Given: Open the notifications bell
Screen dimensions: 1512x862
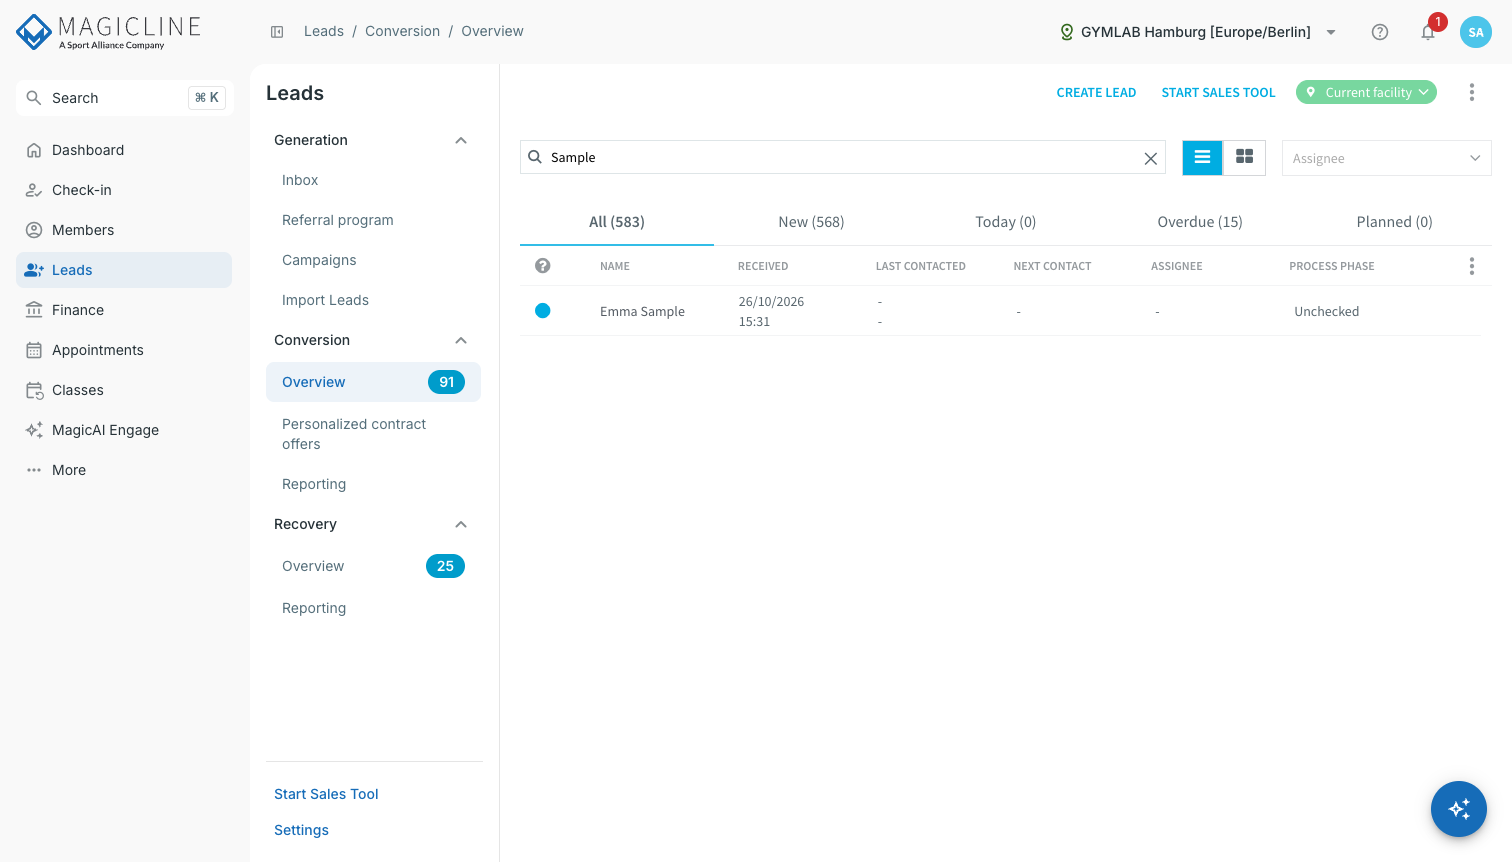Looking at the screenshot, I should [1428, 32].
